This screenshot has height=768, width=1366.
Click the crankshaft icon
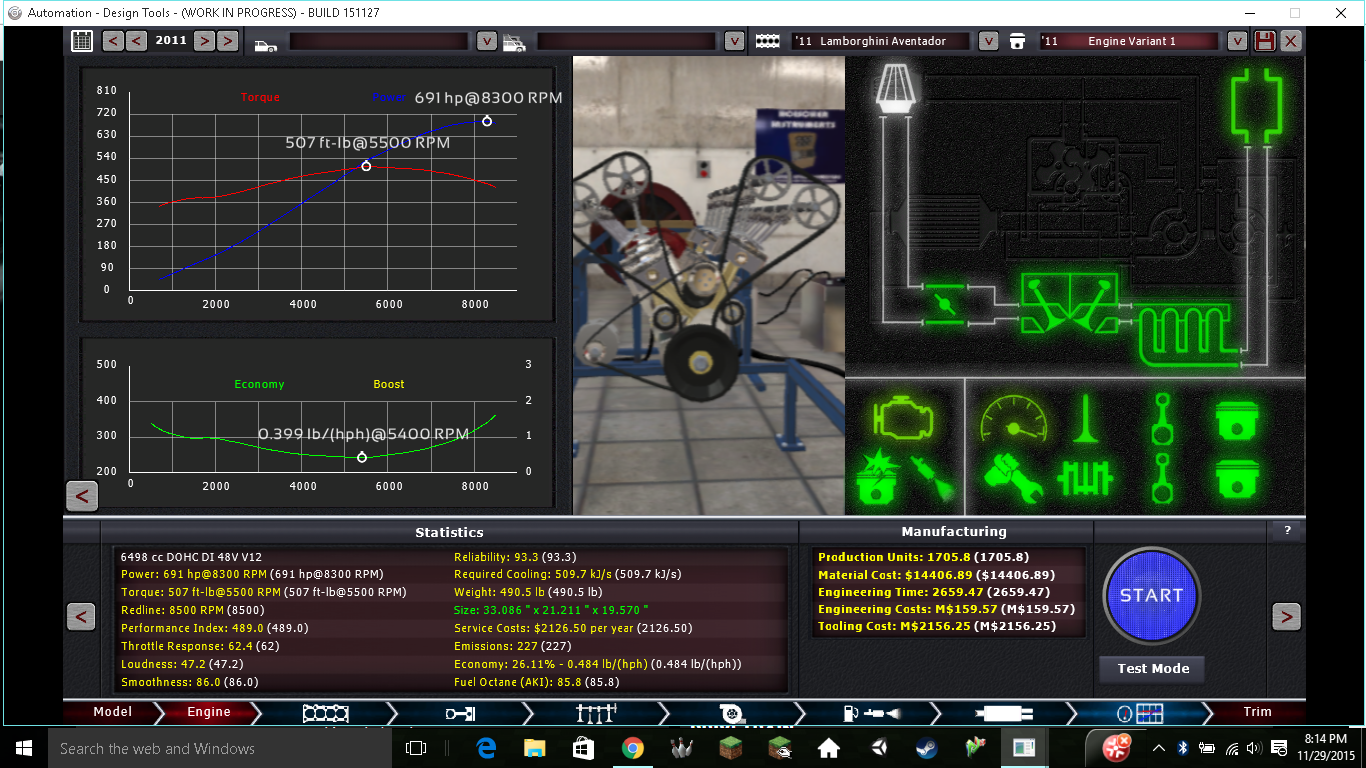click(x=1086, y=478)
